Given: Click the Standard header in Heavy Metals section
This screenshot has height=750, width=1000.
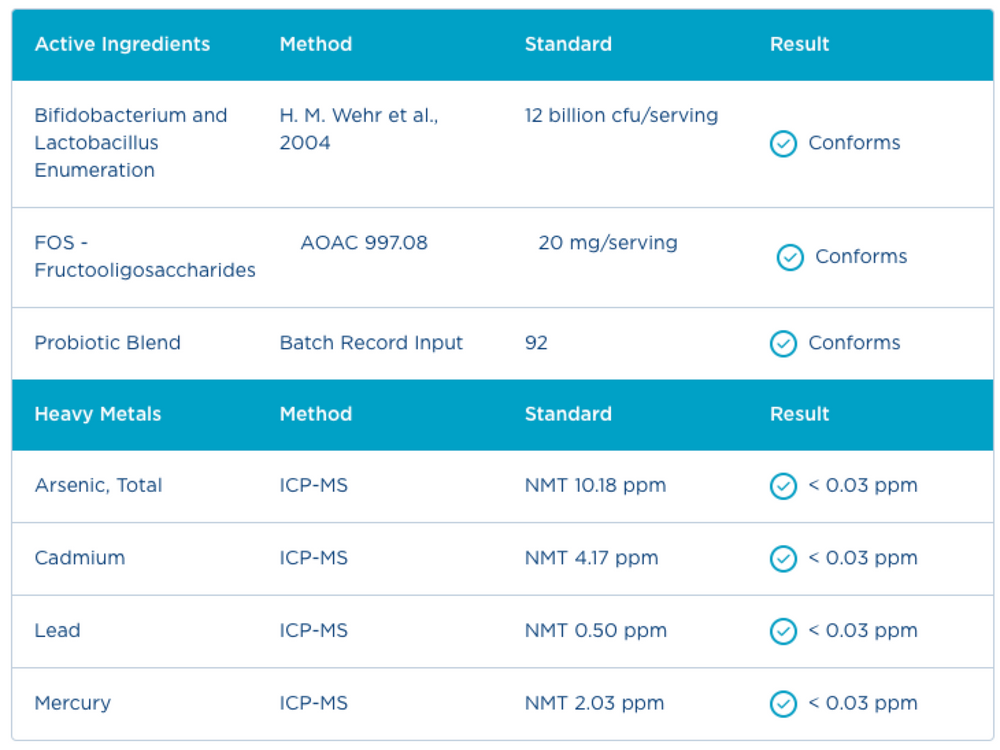Looking at the screenshot, I should tap(568, 414).
